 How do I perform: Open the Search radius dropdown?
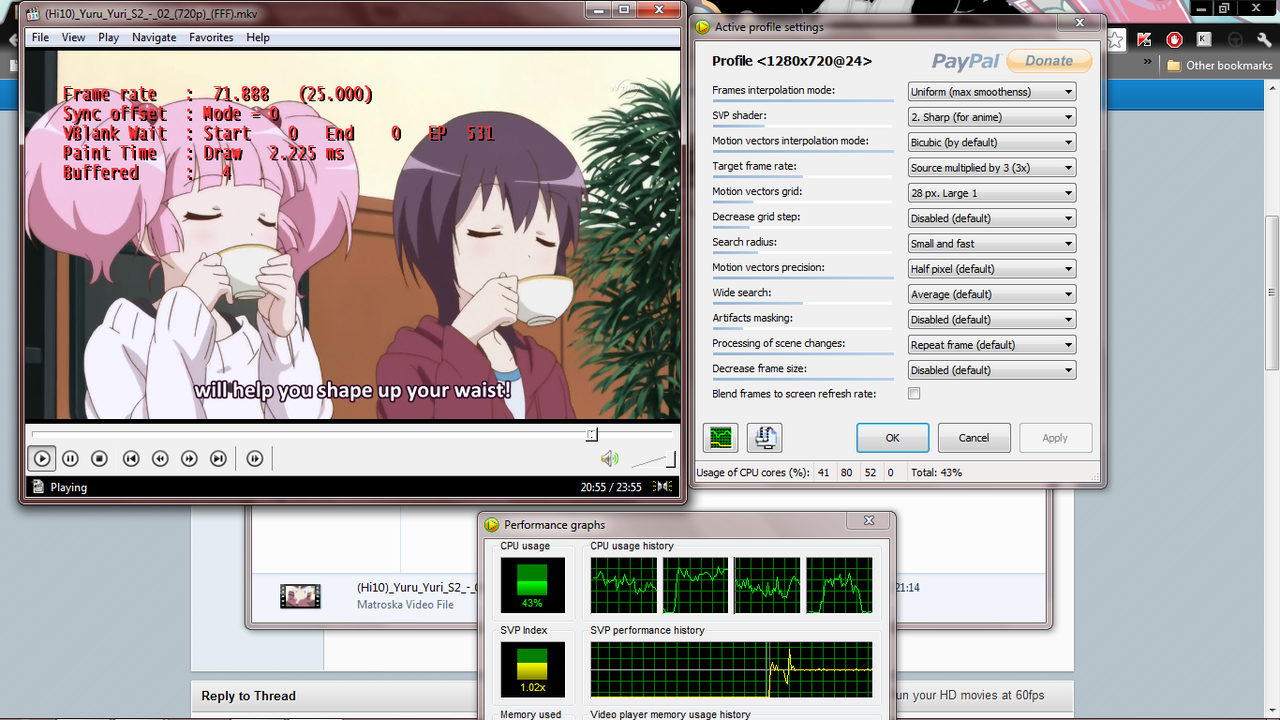(992, 243)
